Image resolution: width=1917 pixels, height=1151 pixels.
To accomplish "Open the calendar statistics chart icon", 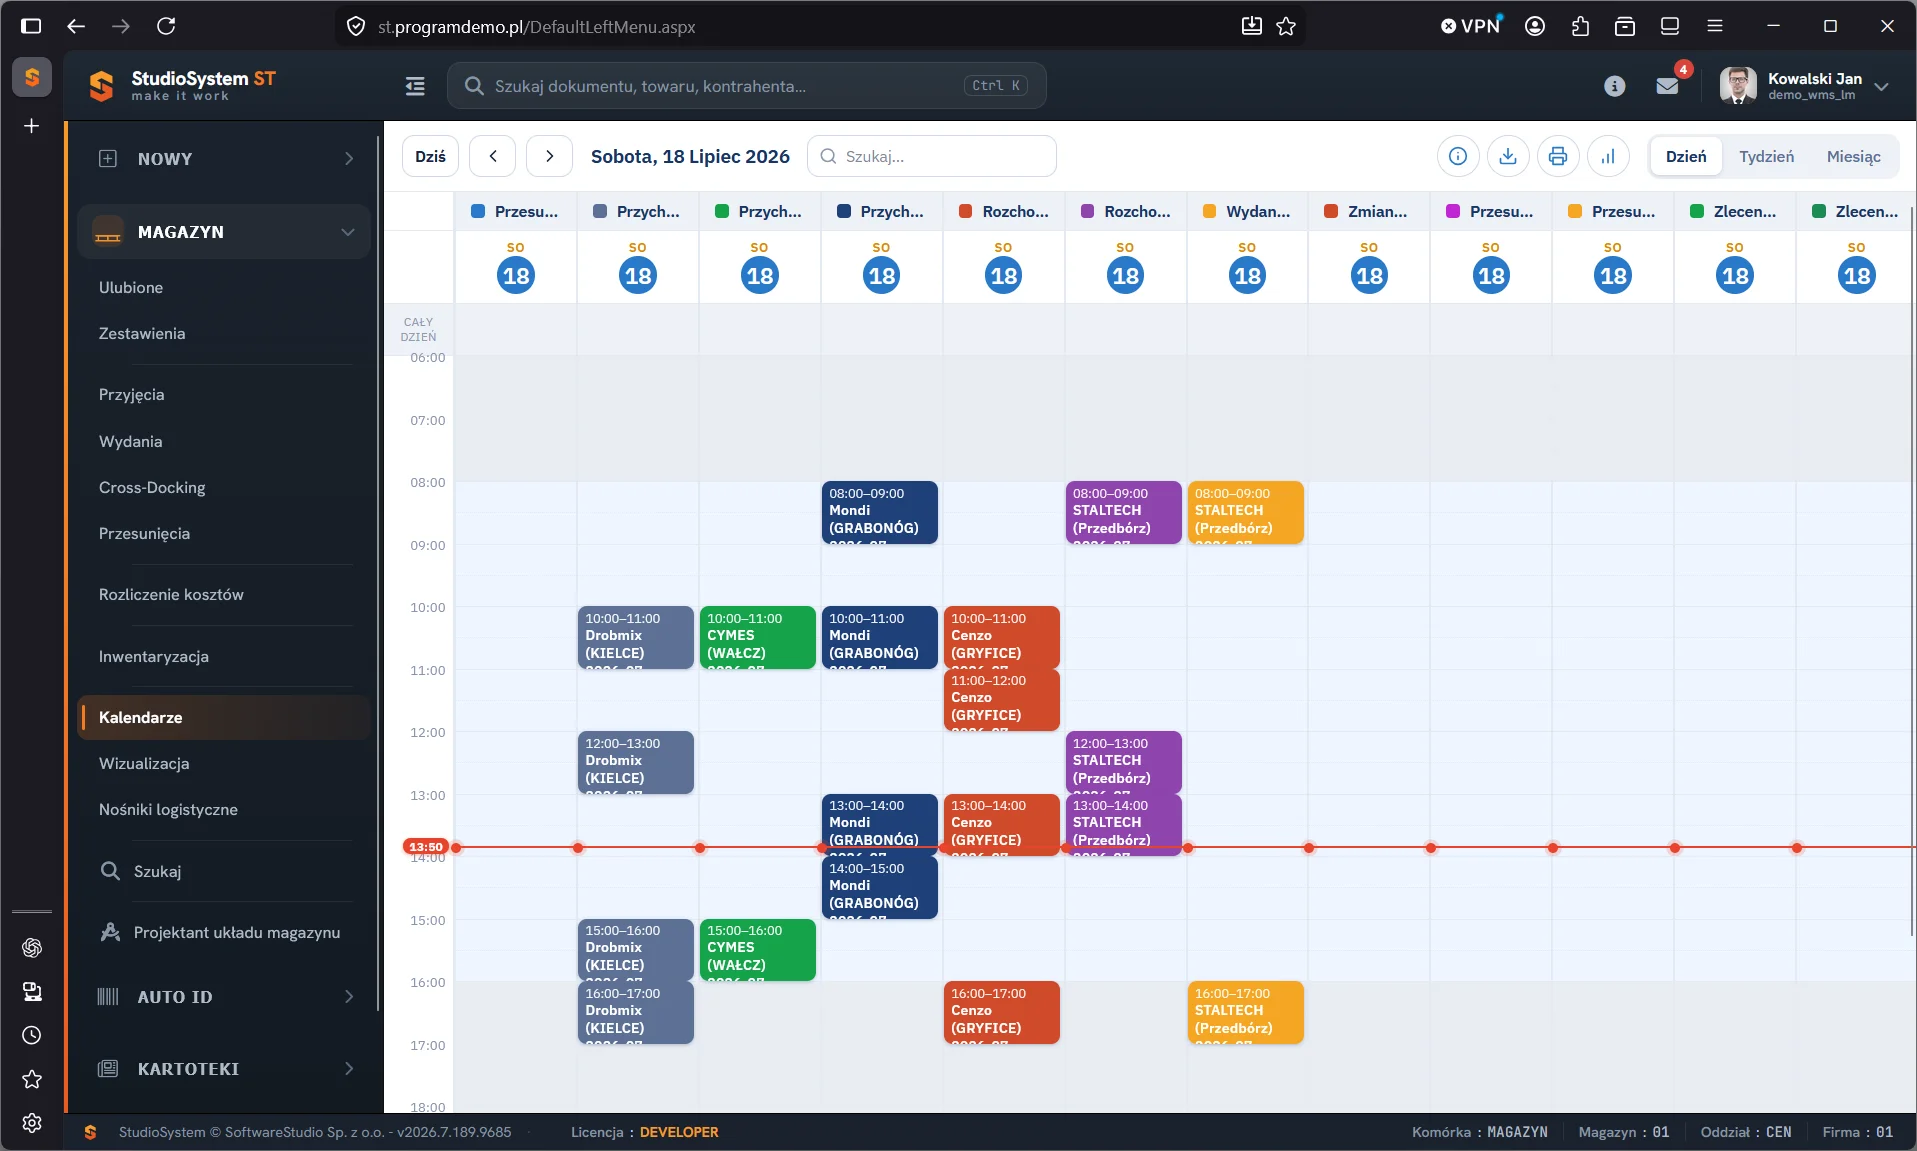I will [1608, 156].
